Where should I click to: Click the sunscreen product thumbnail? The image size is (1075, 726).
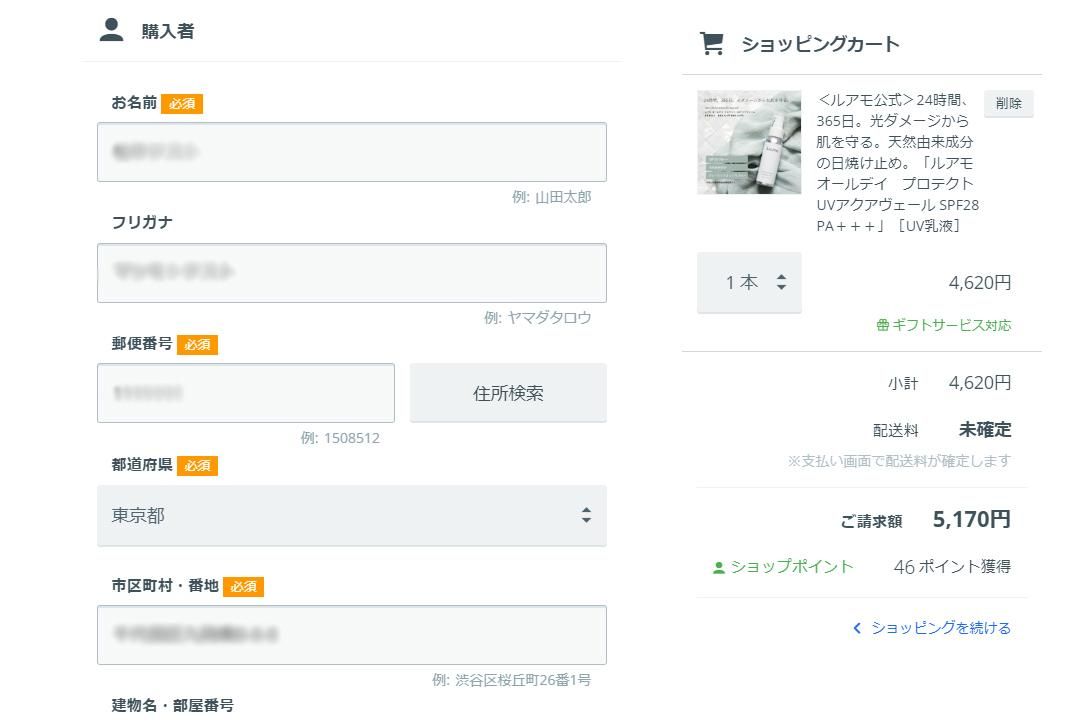[749, 142]
